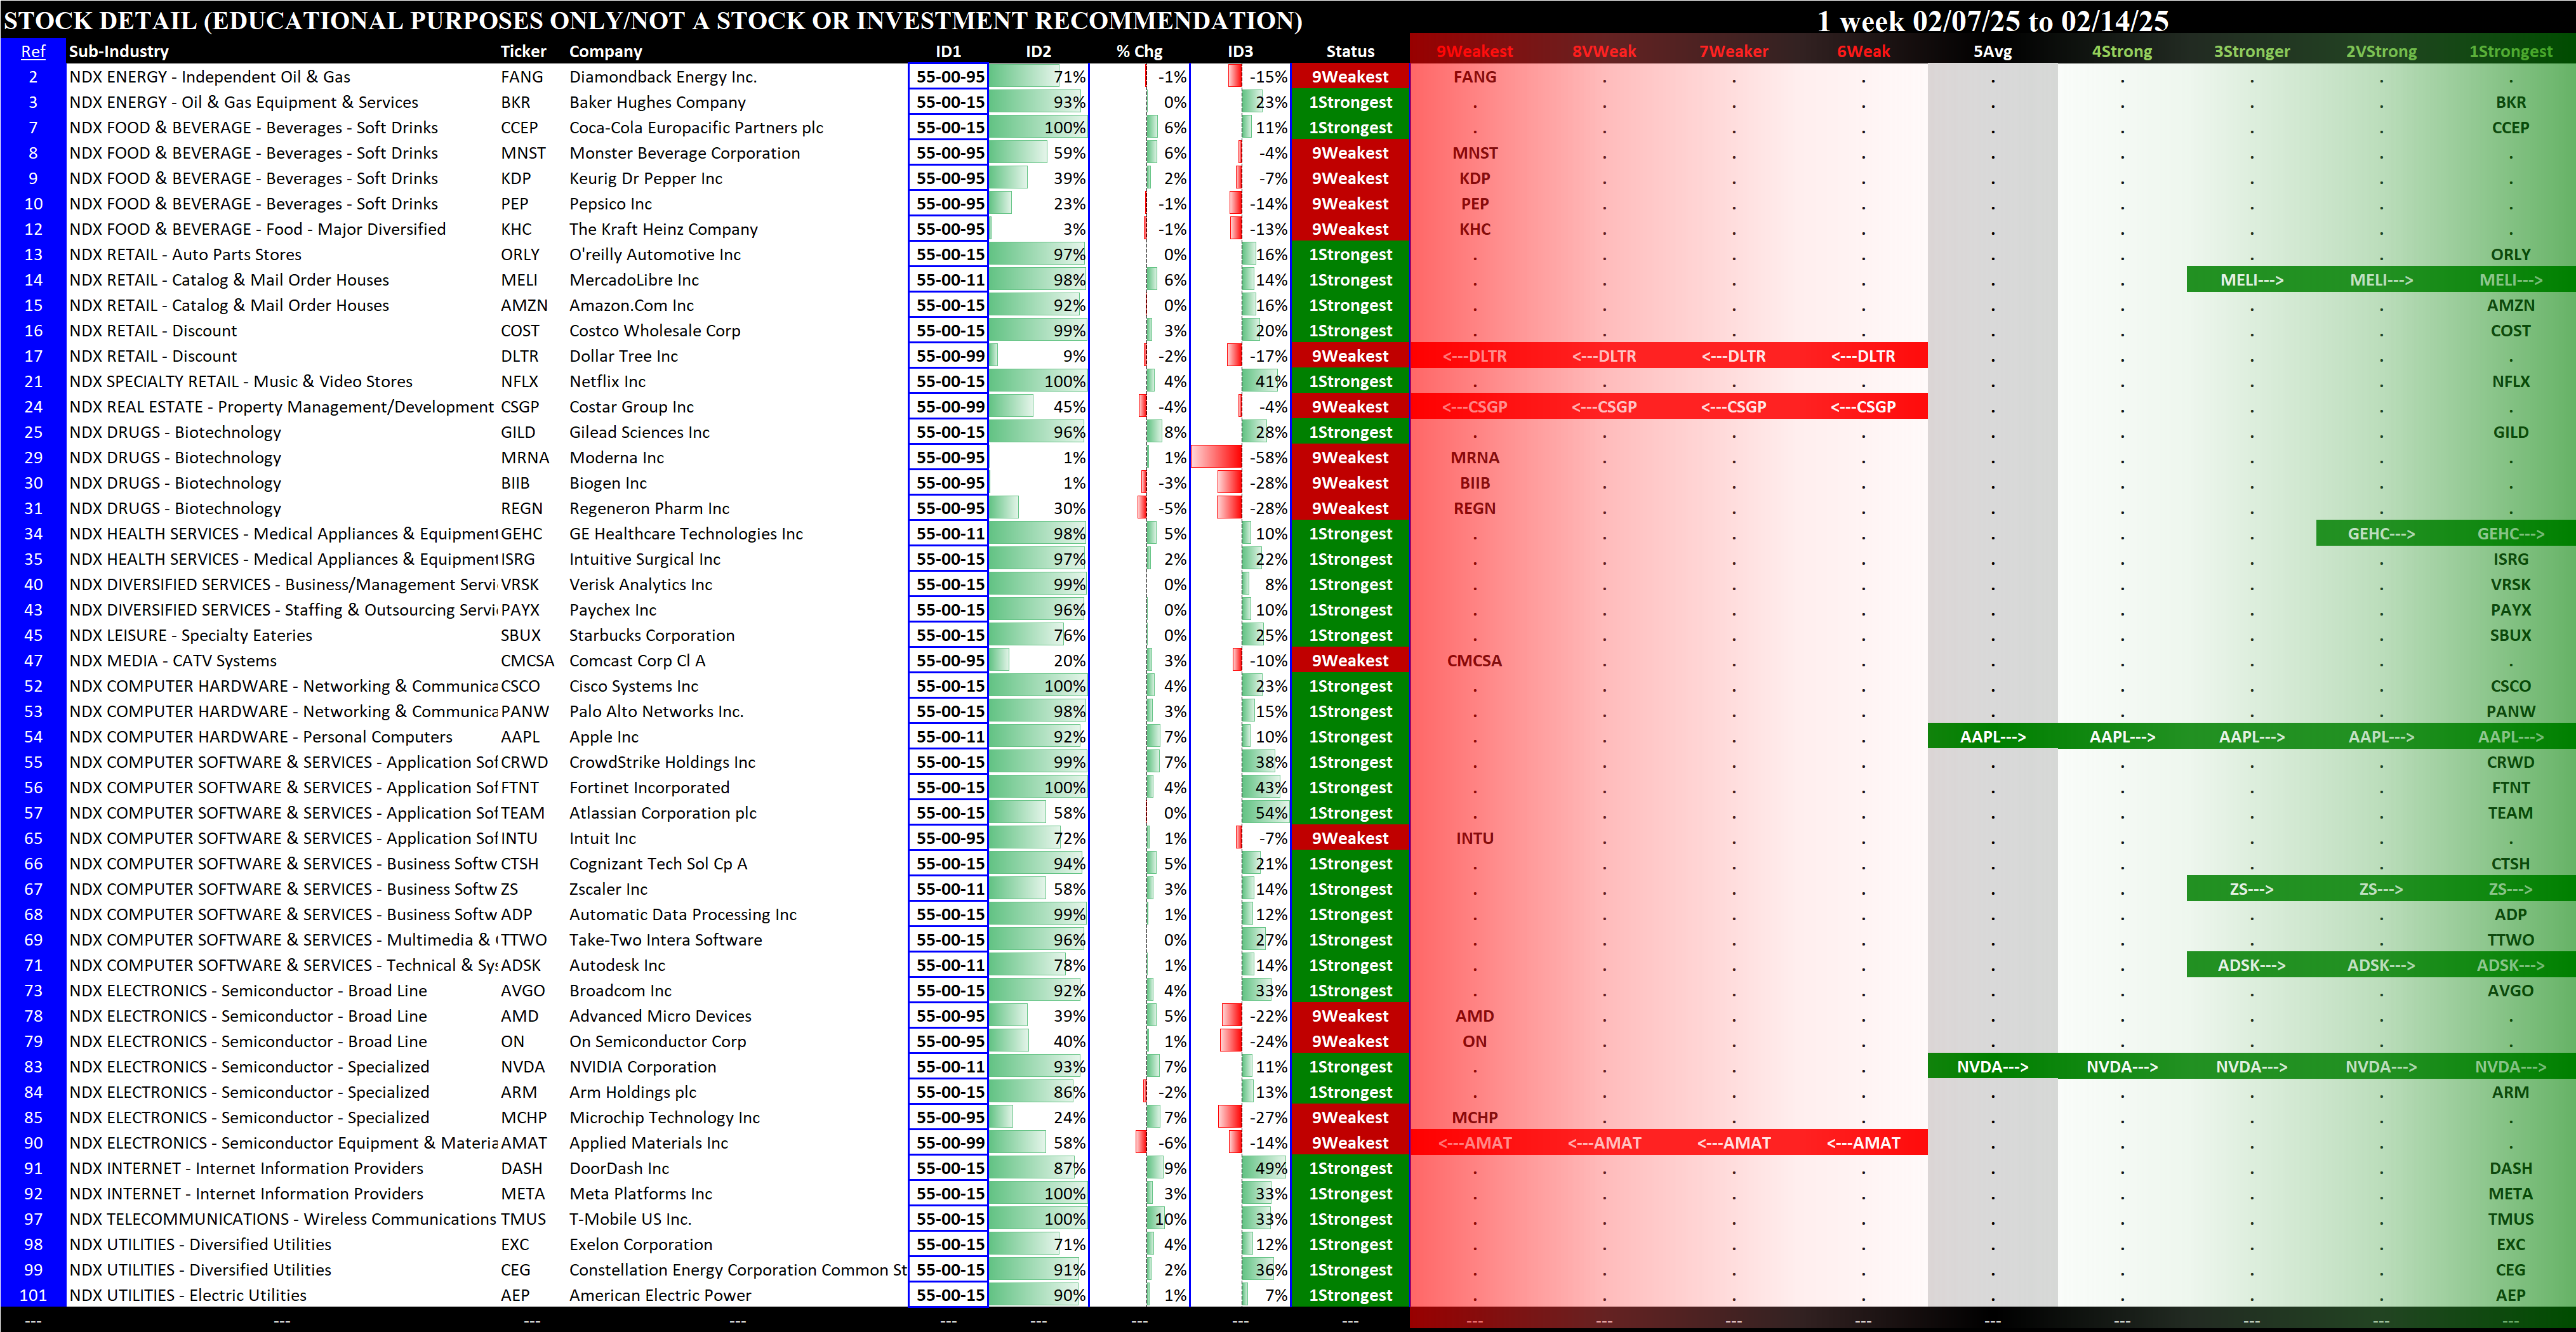Click the MELI arrow under 3Stronger

click(x=2251, y=280)
